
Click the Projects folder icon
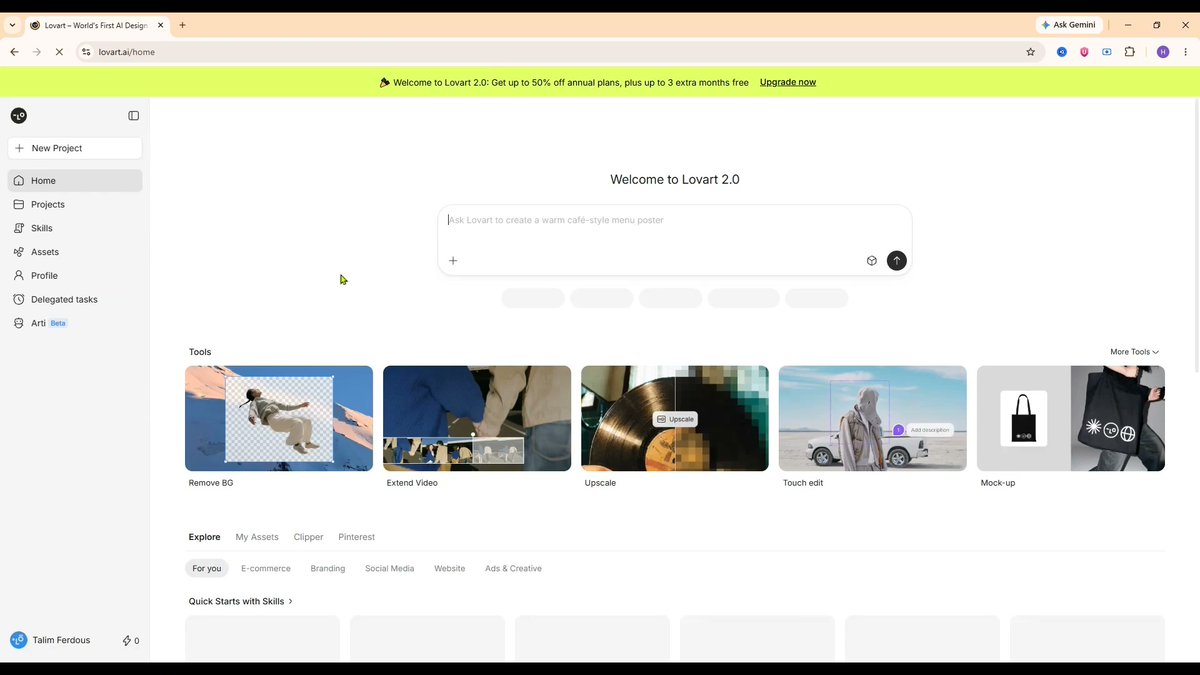(x=19, y=204)
